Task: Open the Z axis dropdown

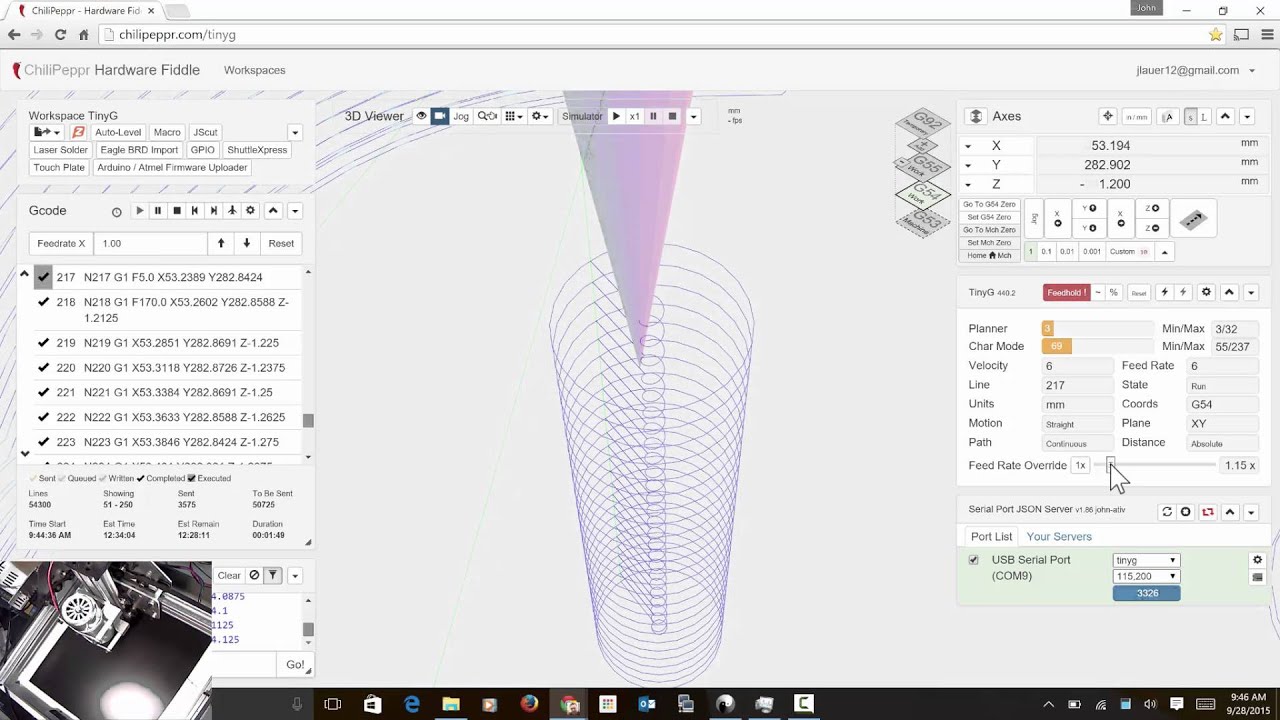Action: (x=967, y=184)
